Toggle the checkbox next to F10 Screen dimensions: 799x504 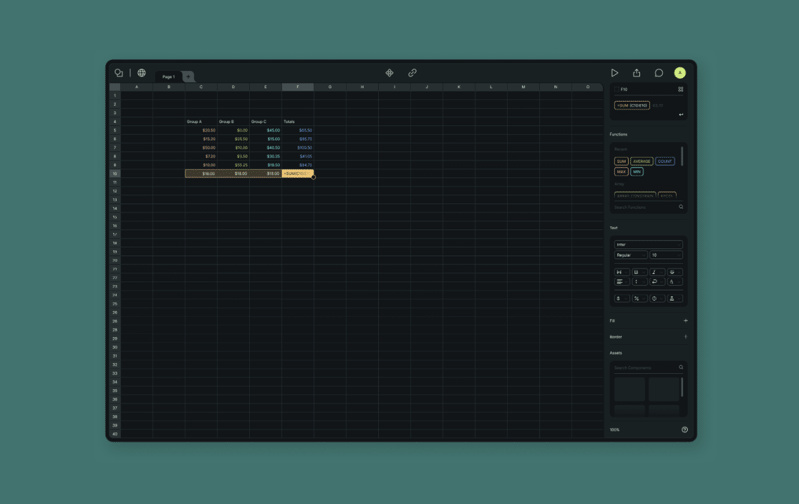pyautogui.click(x=617, y=89)
